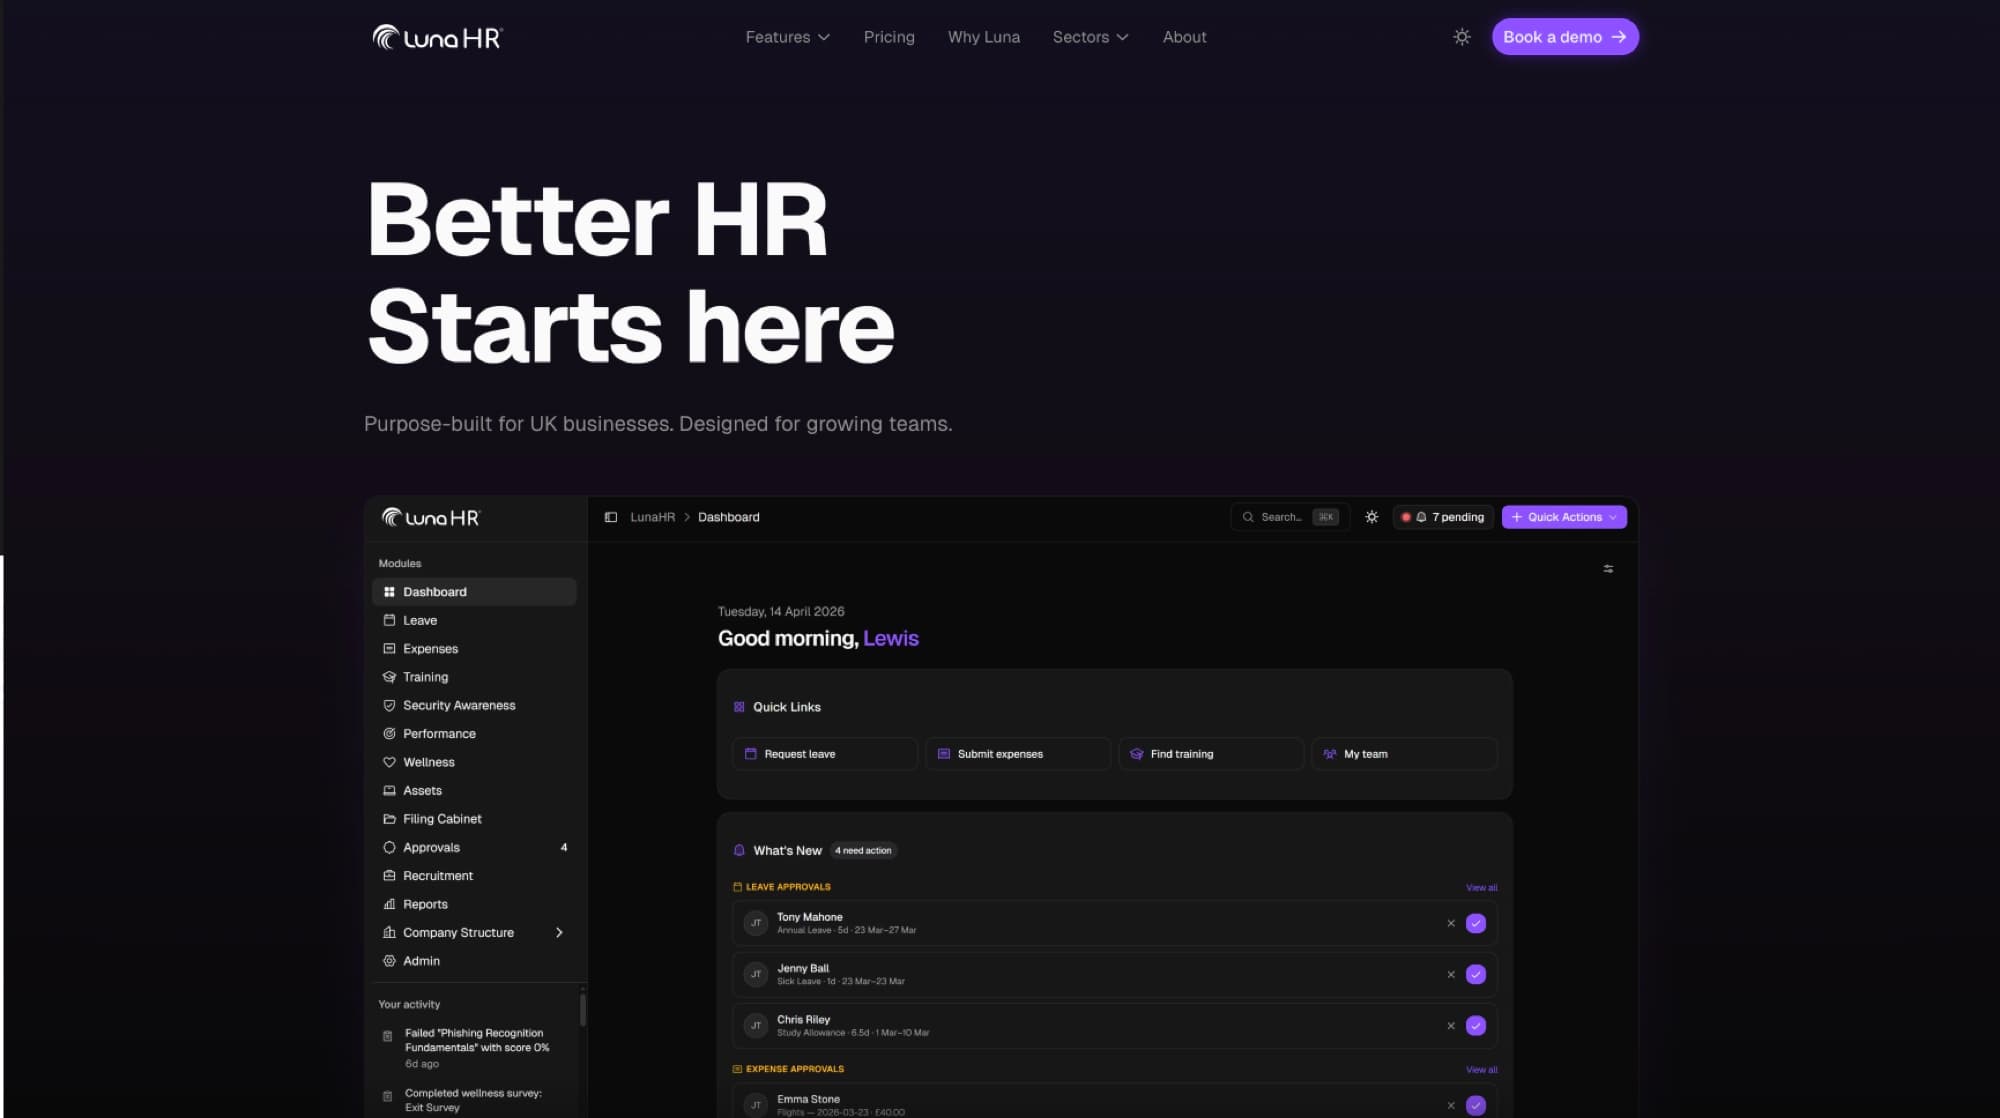Screen dimensions: 2000x1118
Task: Click the Quick Links grid icon
Action: tap(739, 707)
